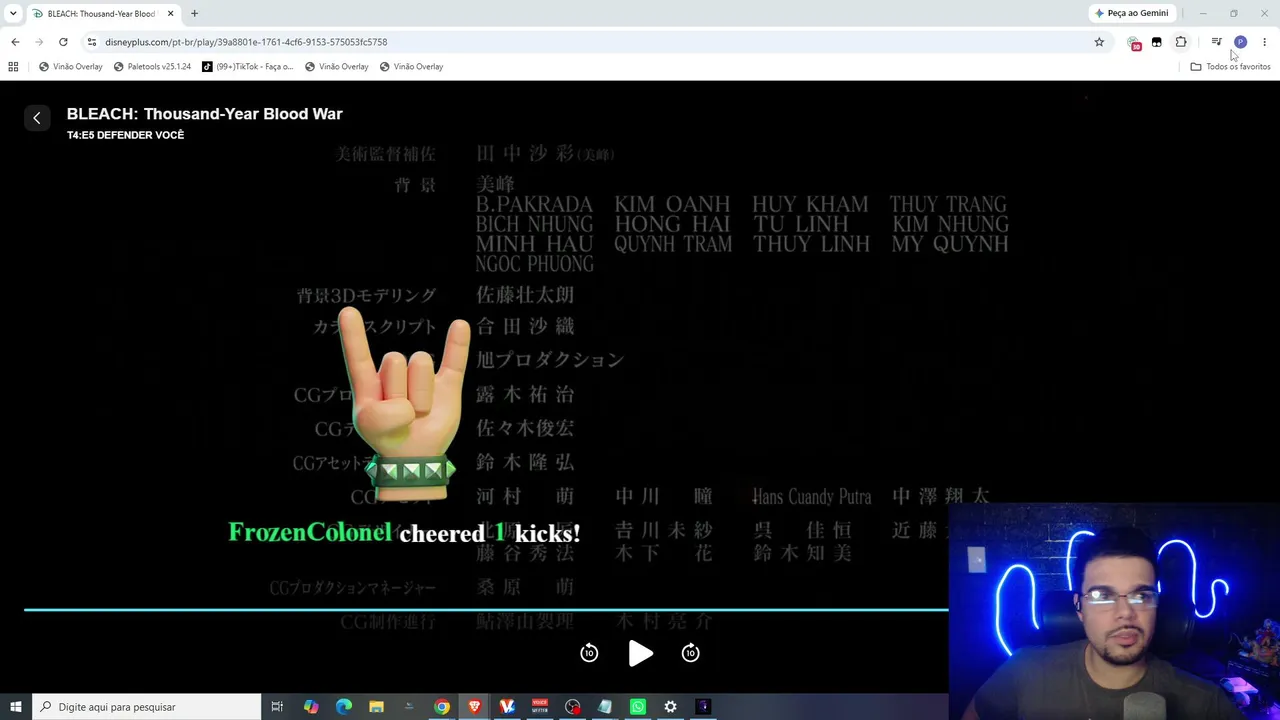Open a new browser tab

coord(194,13)
